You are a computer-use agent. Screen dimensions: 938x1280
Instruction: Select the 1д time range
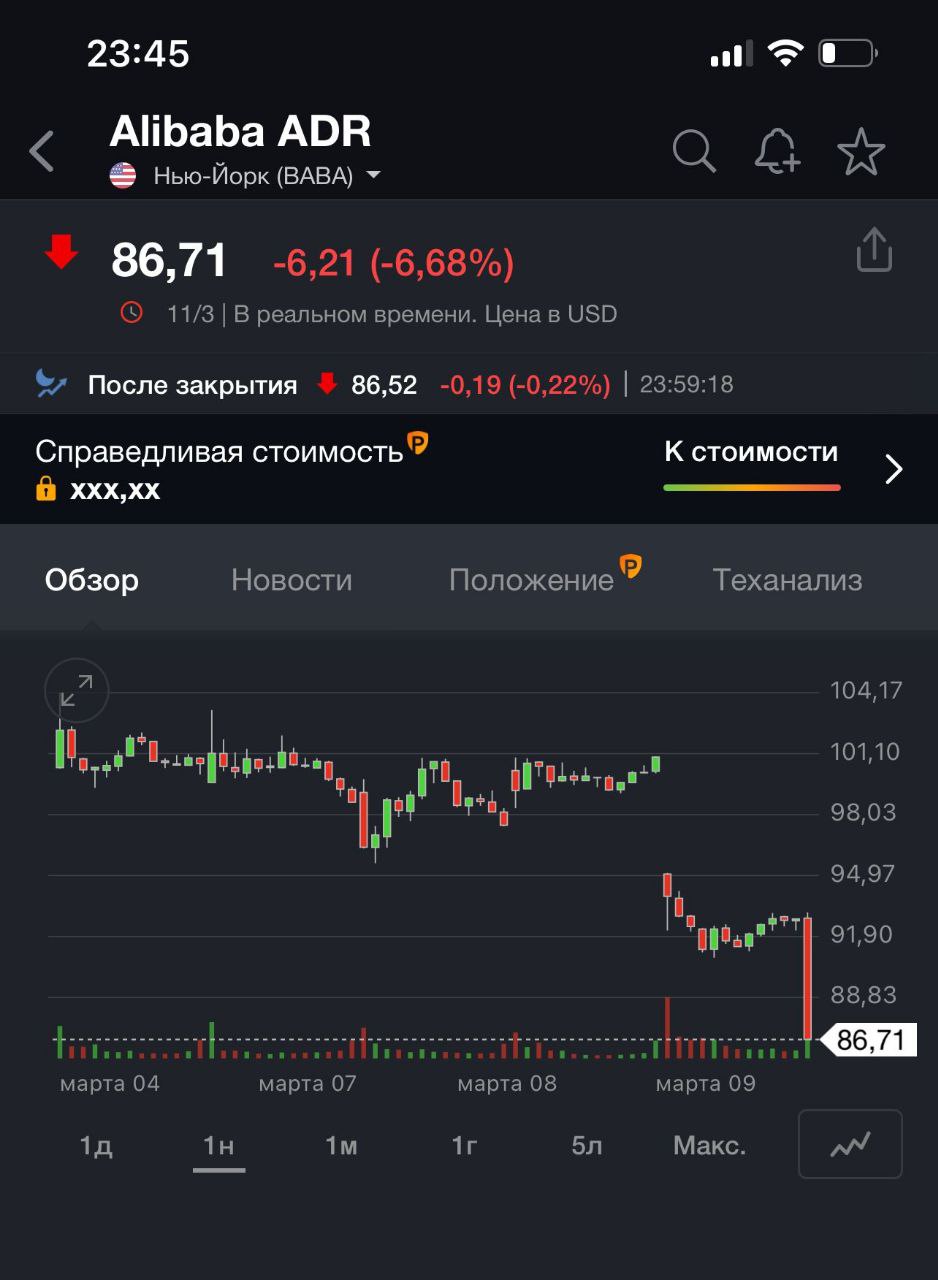[96, 1146]
